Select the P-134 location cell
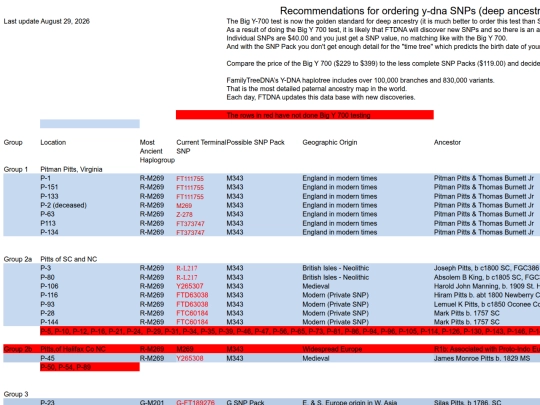The image size is (540, 405). coord(49,232)
